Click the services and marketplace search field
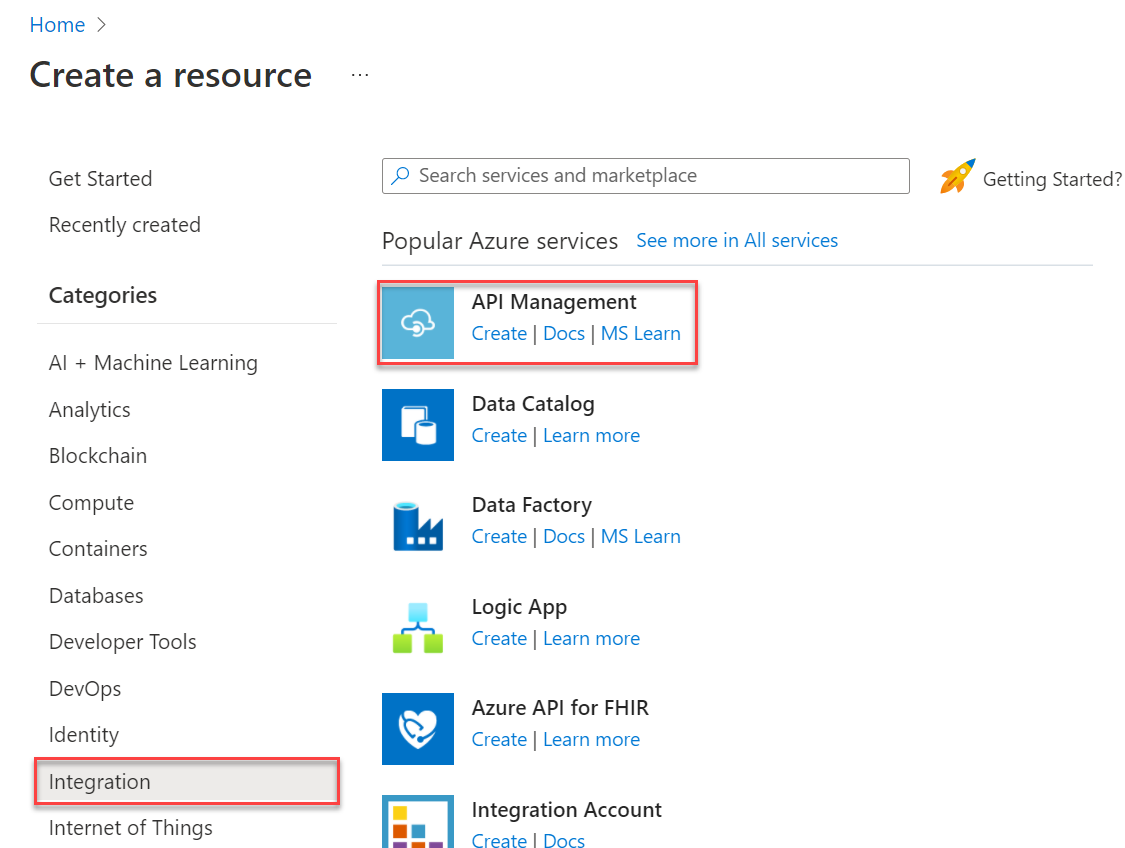The image size is (1125, 848). tap(645, 176)
